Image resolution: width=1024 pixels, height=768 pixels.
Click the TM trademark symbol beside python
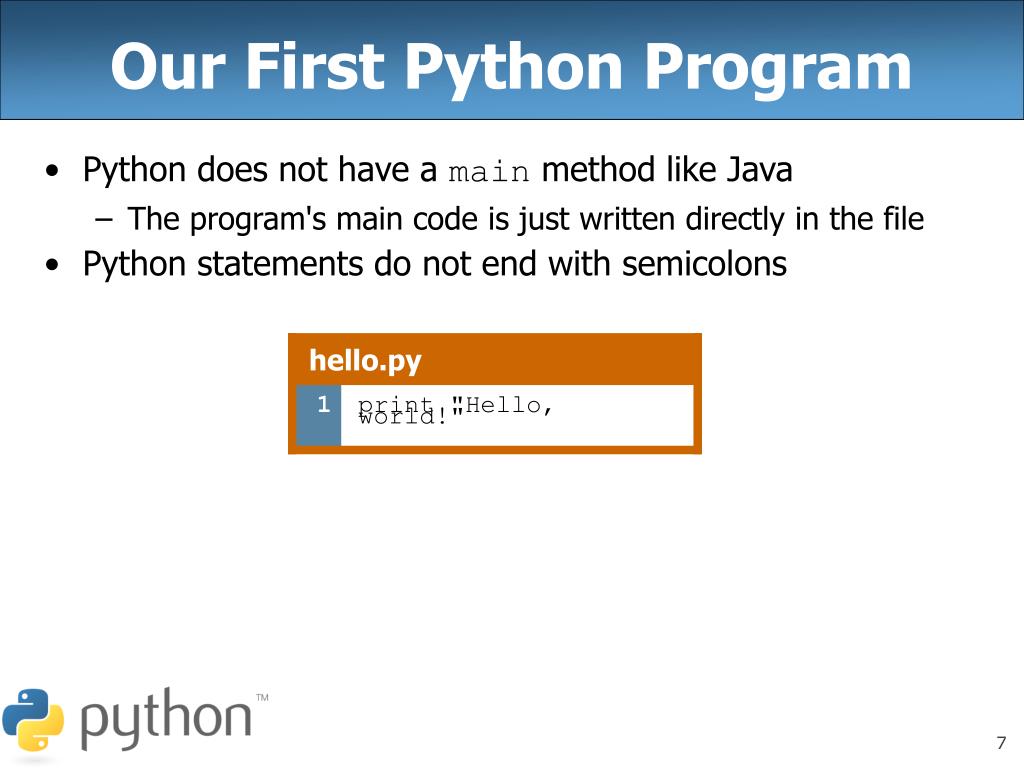(263, 697)
